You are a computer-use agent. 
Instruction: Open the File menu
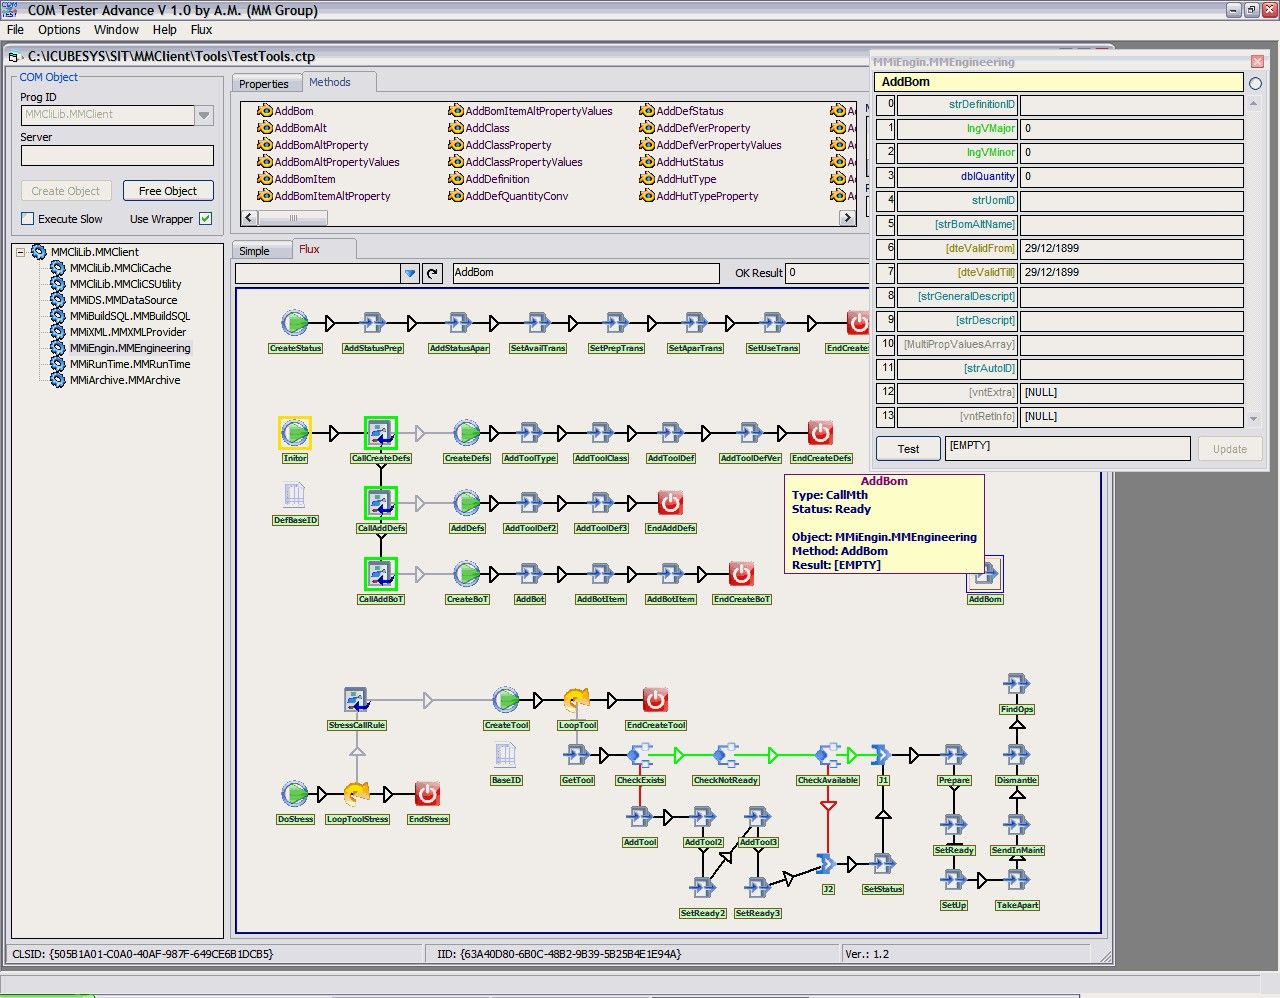point(15,30)
